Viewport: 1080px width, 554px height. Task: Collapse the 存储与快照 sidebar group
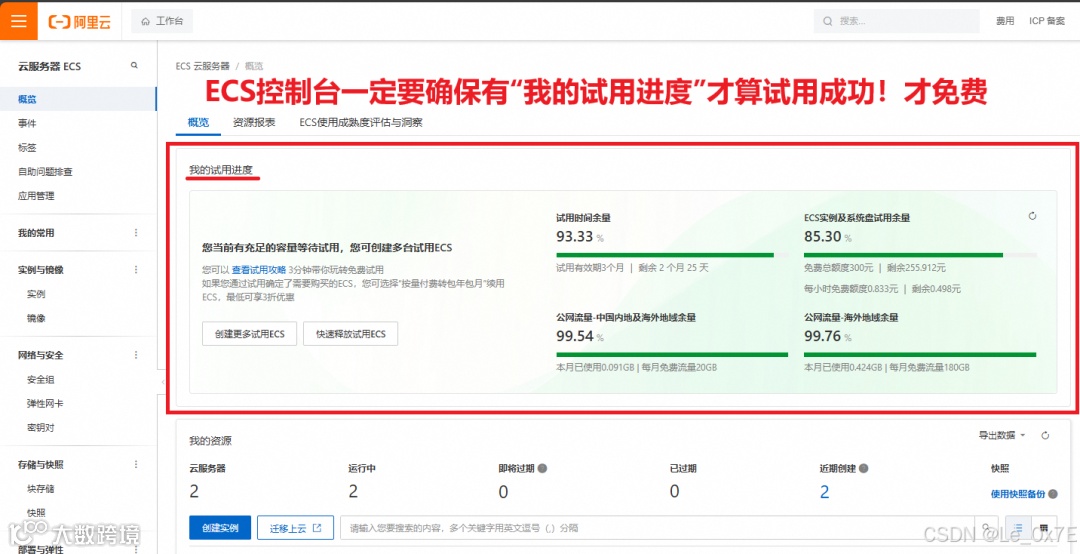click(41, 465)
